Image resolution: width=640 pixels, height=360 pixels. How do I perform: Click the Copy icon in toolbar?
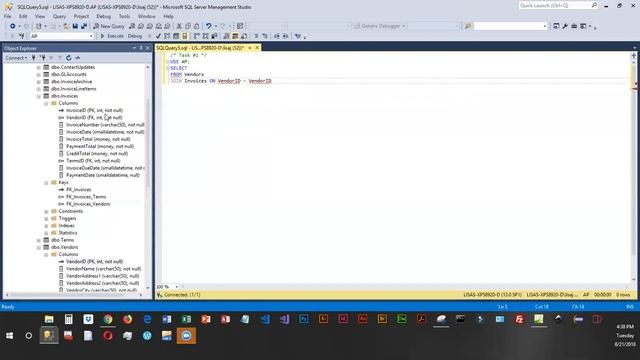point(188,26)
